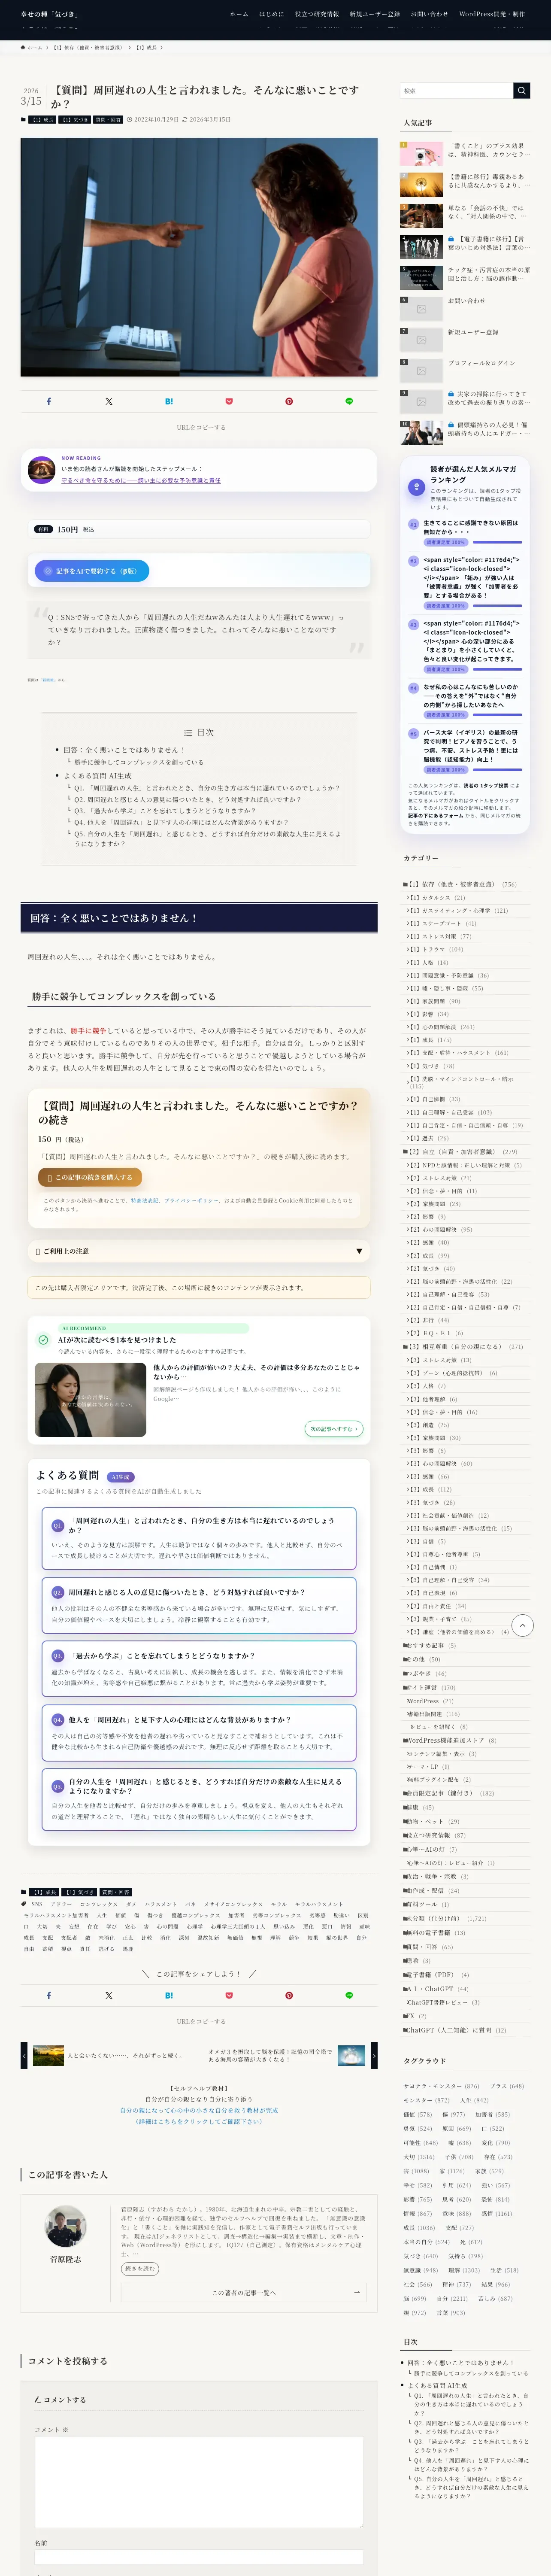This screenshot has width=551, height=2576.
Task: Open the link 自分の親になって心の中の小さな自分を救う教材が完成
Action: click(199, 2111)
